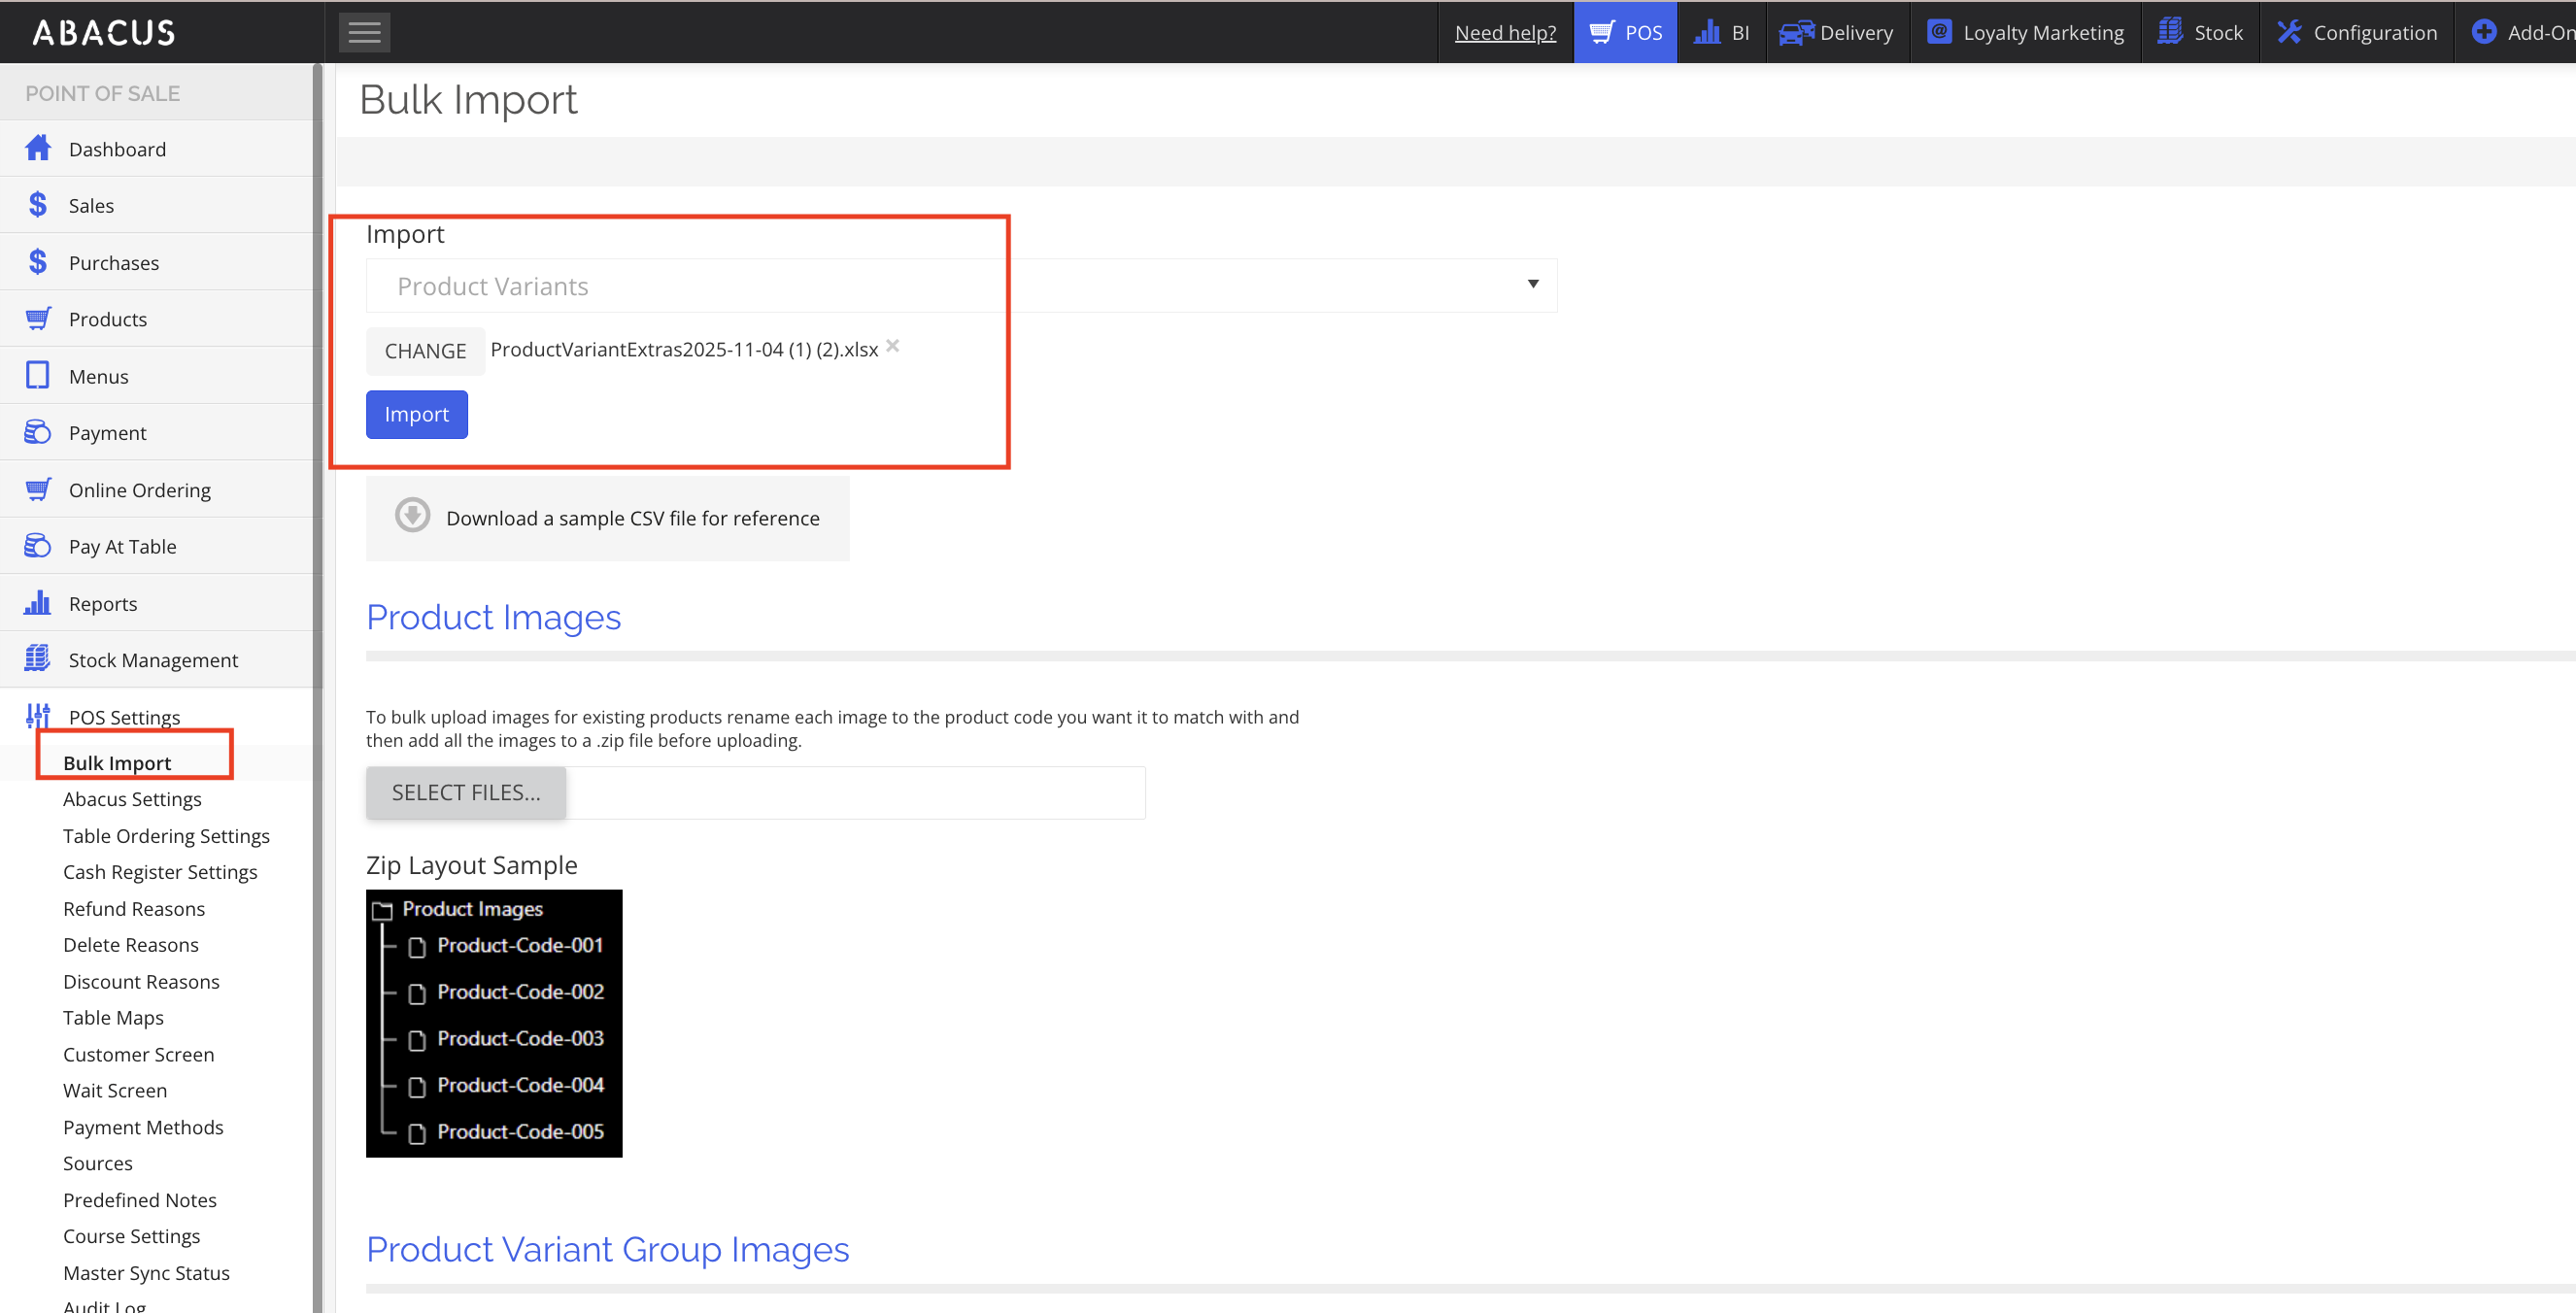Click the Dashboard home icon
Viewport: 2576px width, 1313px height.
tap(38, 148)
